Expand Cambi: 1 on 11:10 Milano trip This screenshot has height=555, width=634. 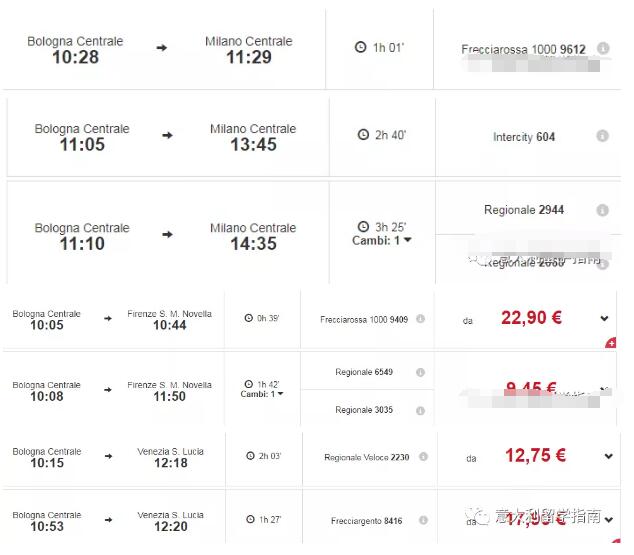coord(382,241)
